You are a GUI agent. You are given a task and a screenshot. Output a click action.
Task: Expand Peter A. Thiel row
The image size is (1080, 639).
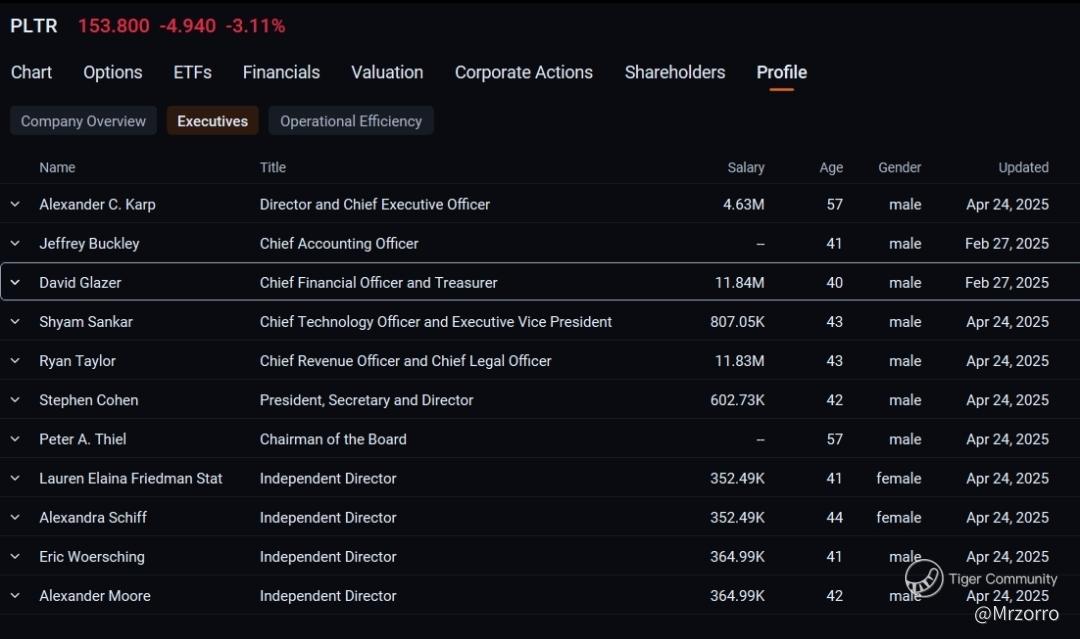click(15, 438)
